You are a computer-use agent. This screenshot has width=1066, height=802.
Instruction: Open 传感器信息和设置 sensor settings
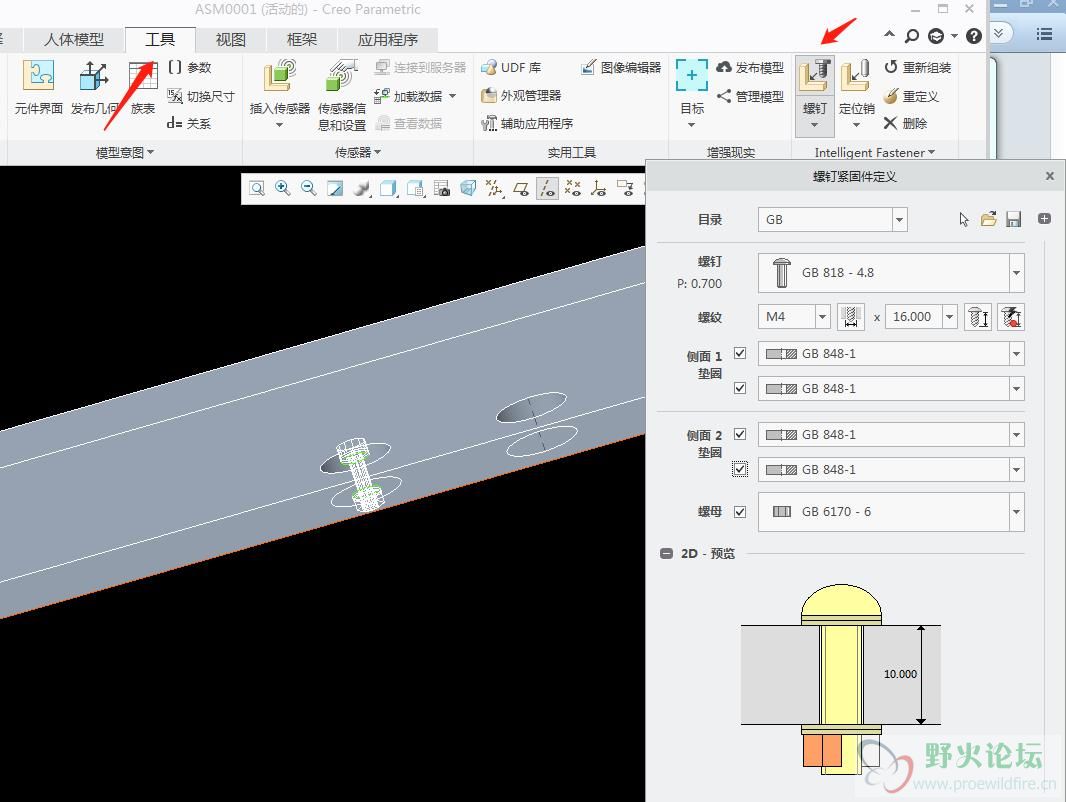[x=342, y=95]
